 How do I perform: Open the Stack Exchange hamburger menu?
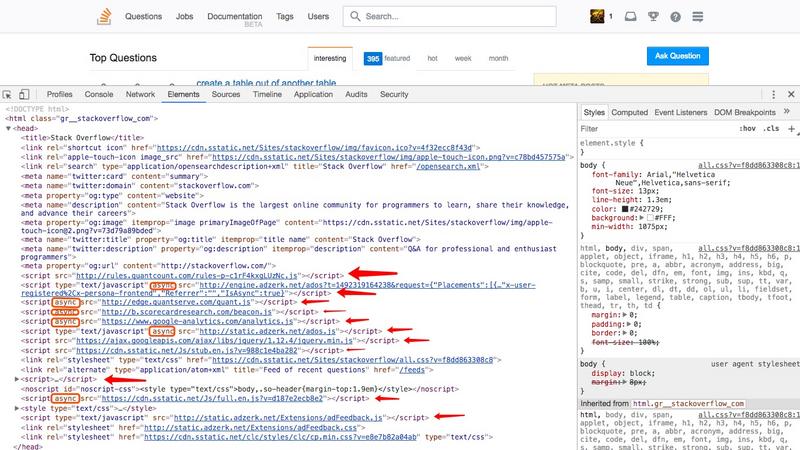click(x=697, y=16)
